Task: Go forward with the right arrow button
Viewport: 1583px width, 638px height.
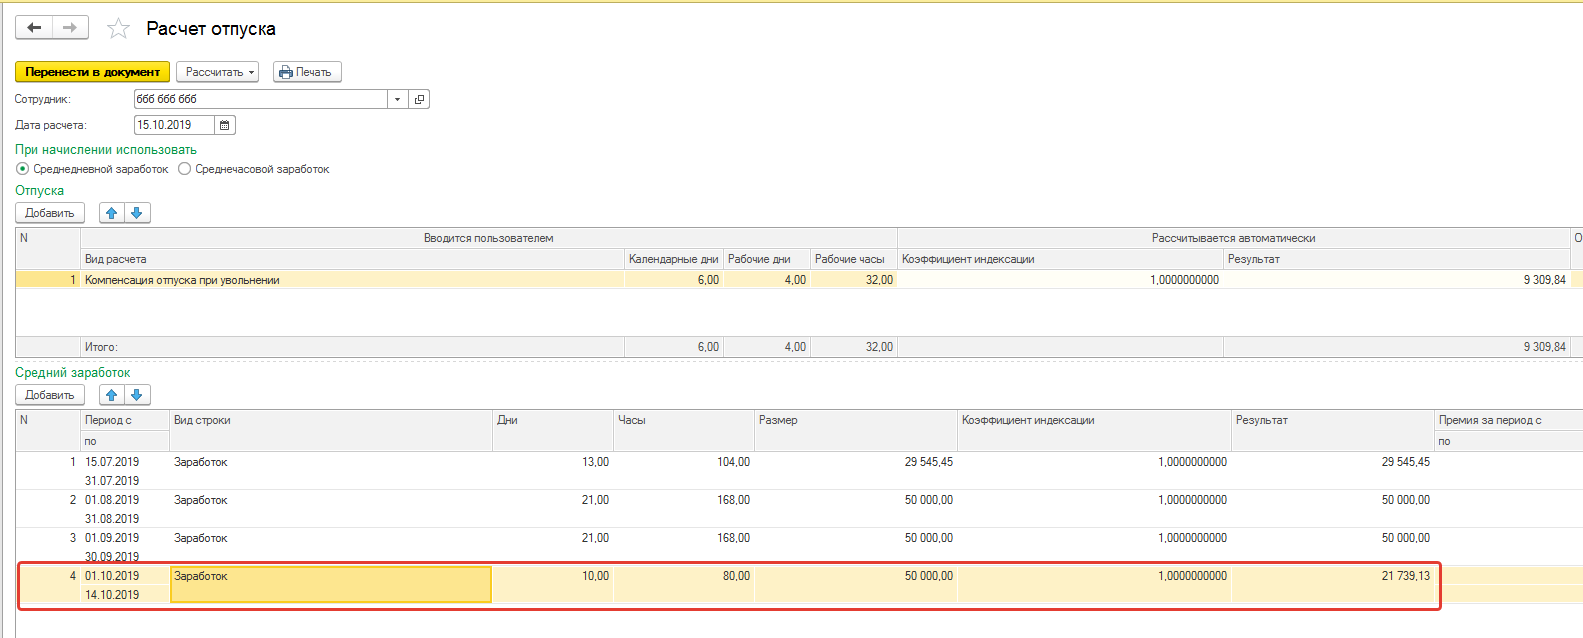Action: (70, 28)
